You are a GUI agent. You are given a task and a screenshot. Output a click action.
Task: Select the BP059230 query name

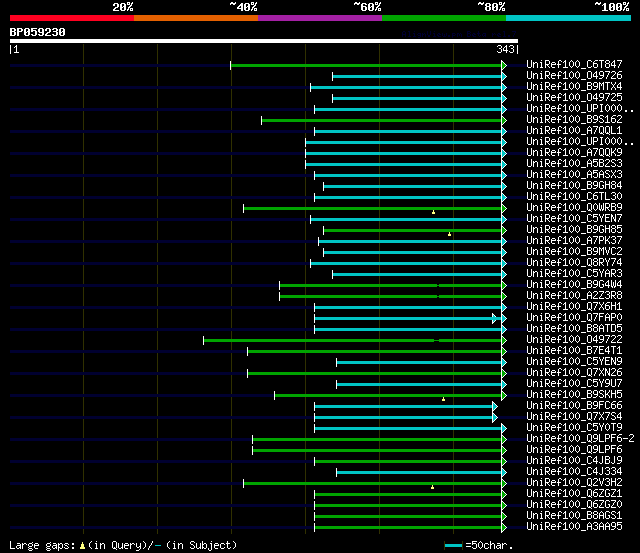[38, 32]
